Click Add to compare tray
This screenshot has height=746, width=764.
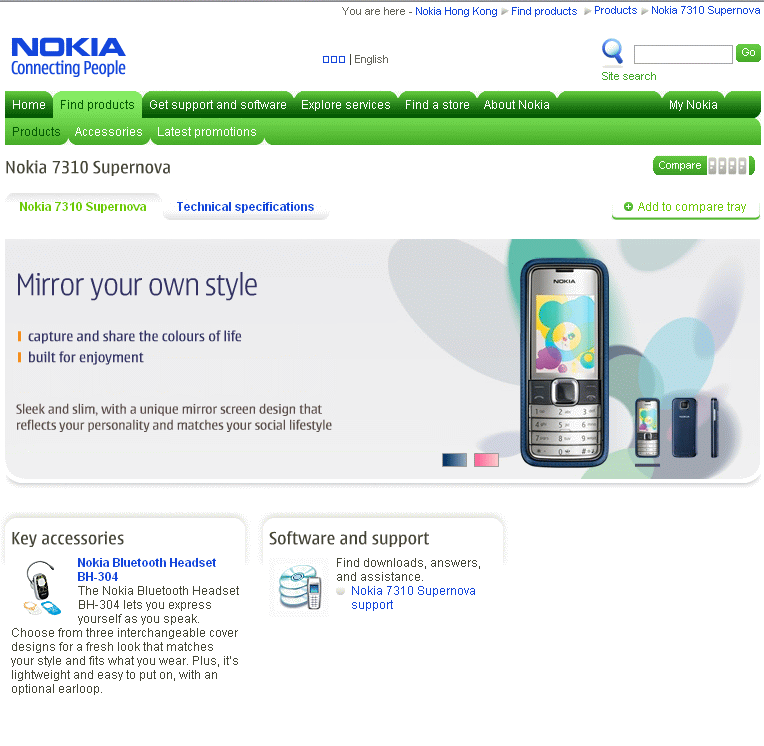[686, 207]
